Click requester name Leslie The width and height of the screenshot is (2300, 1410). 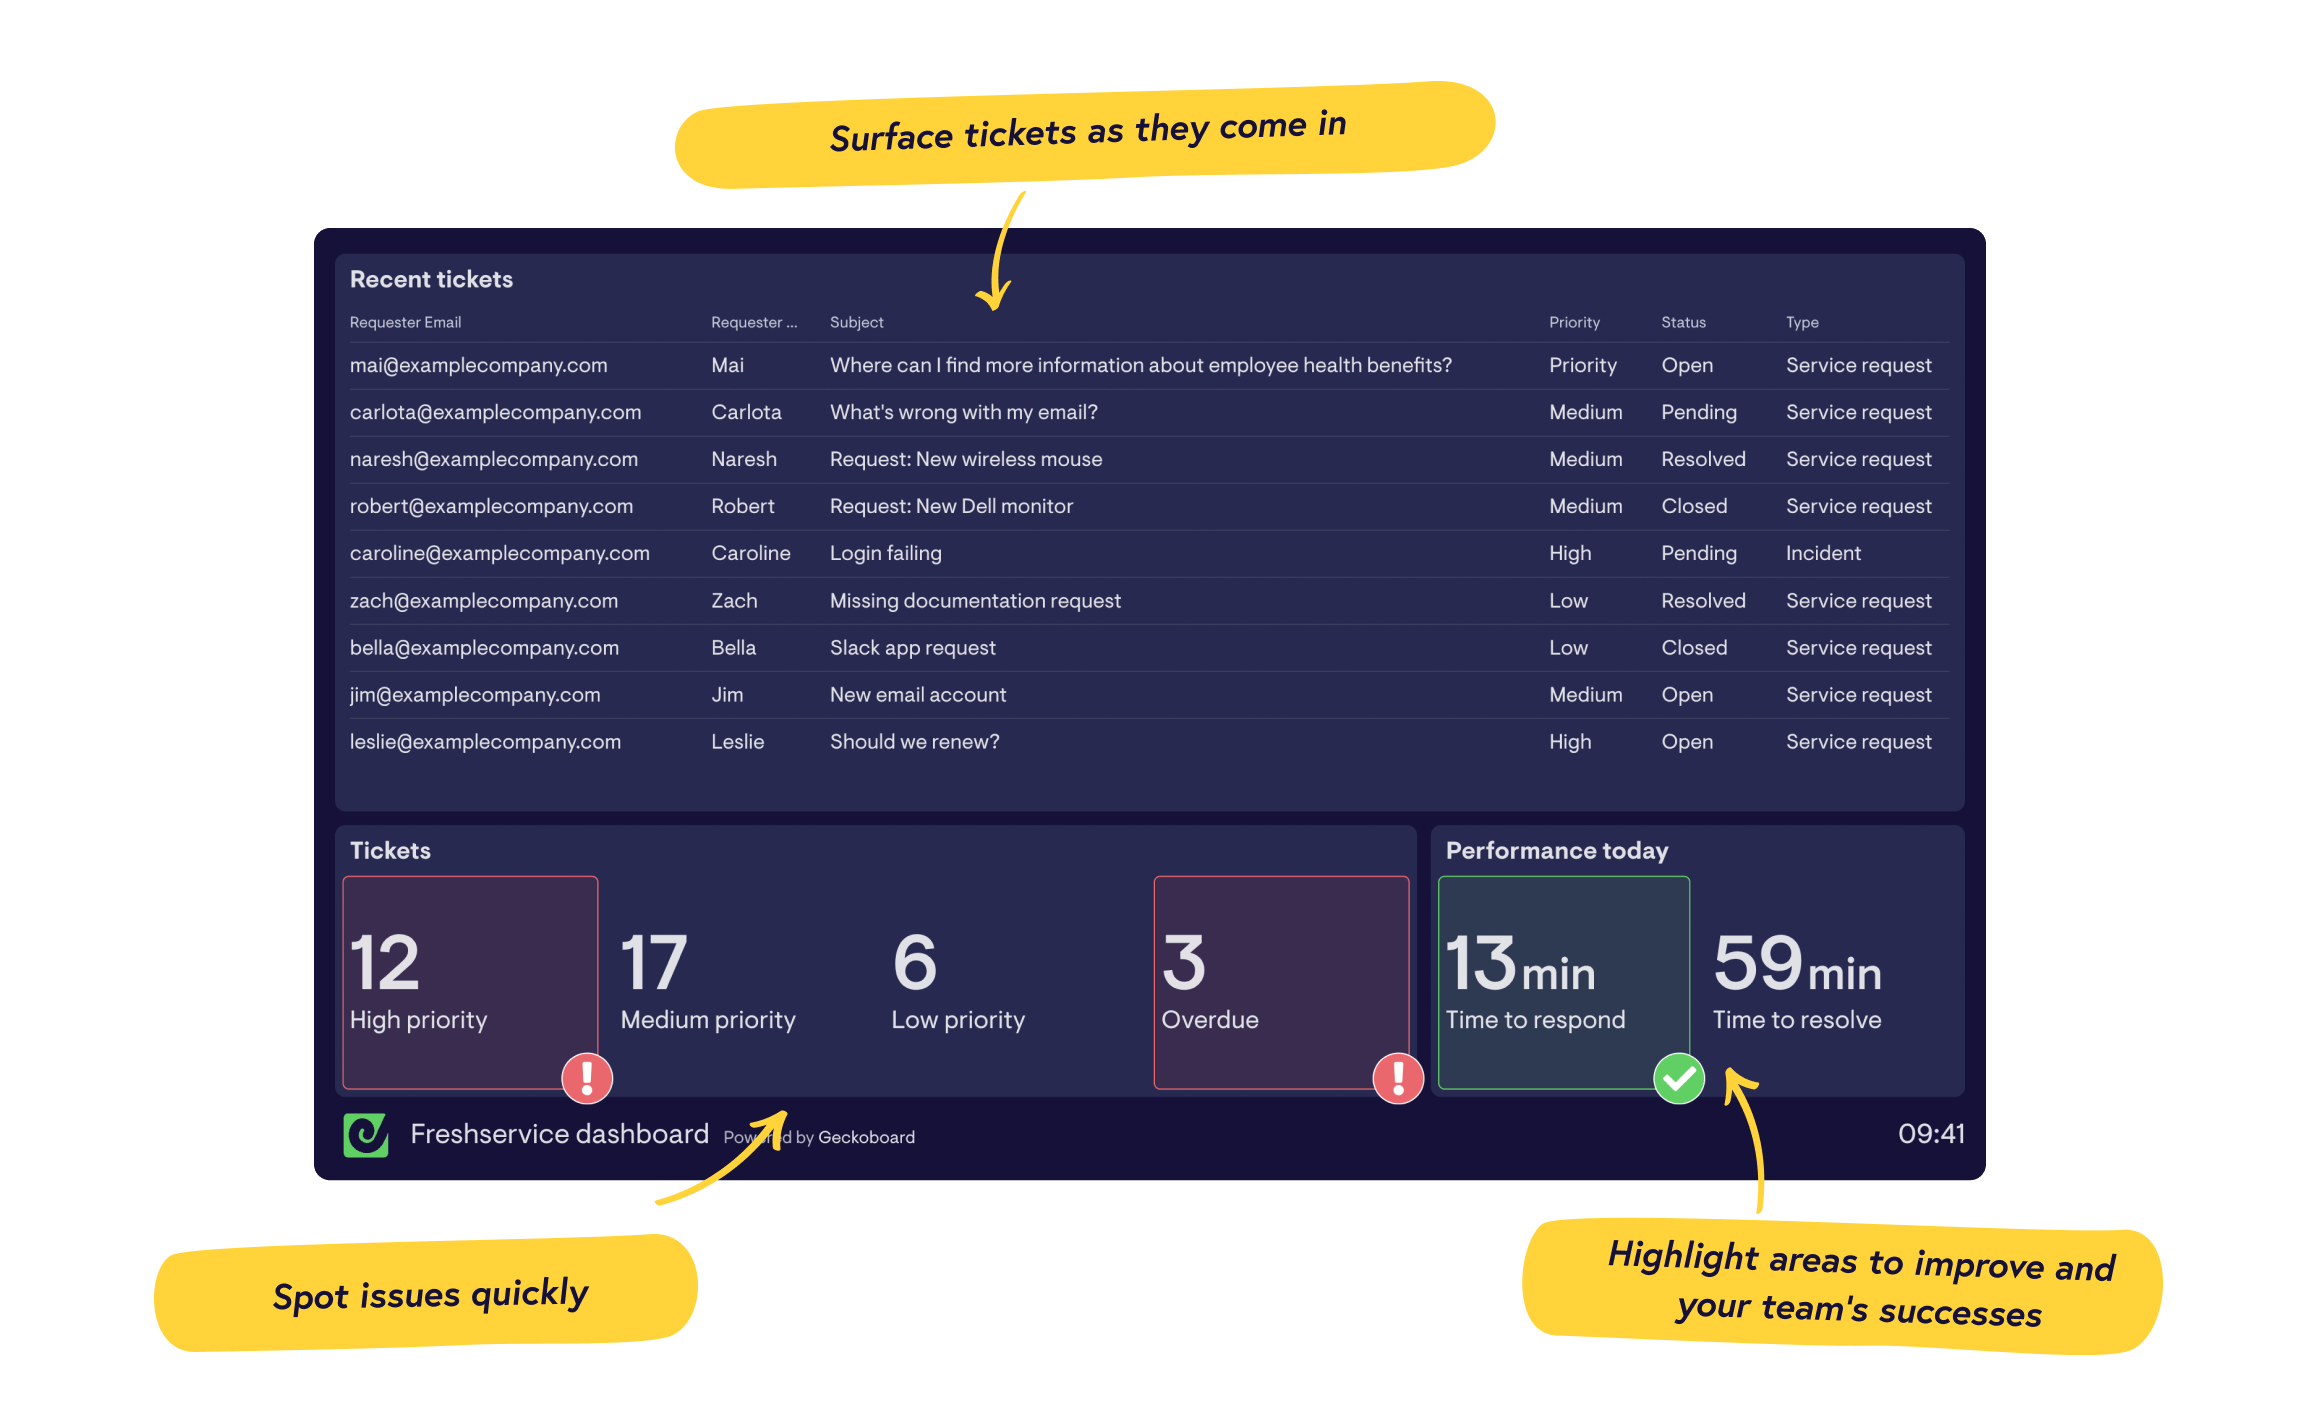pos(738,742)
